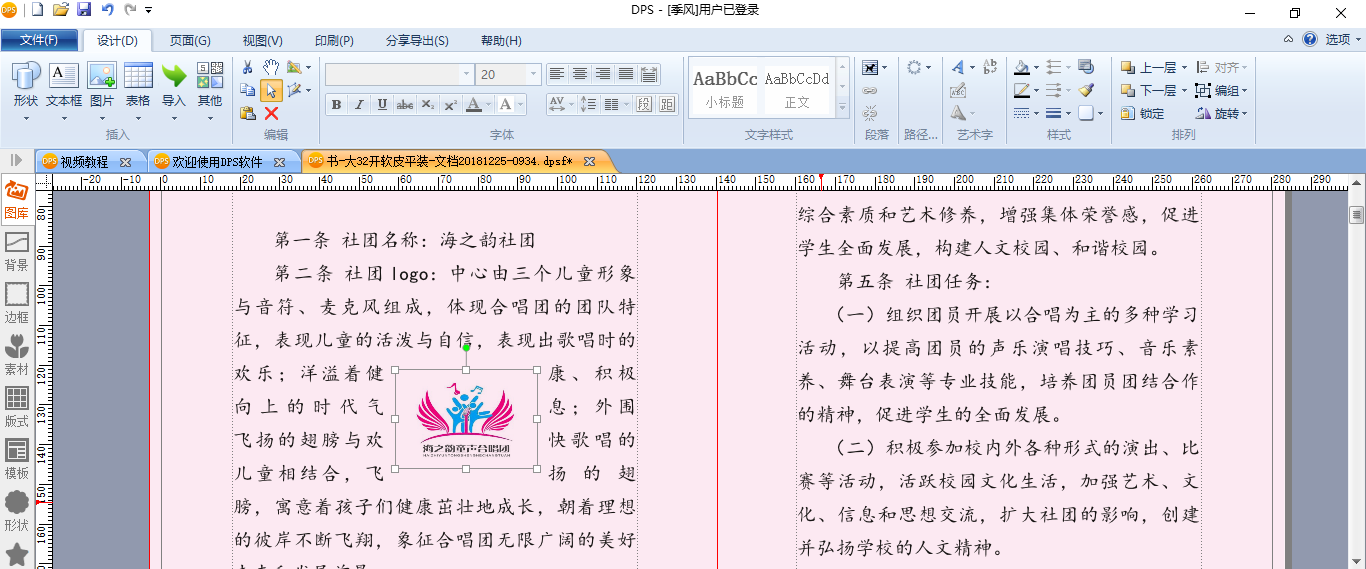Click the format painter brush icon
The image size is (1366, 569).
click(x=1086, y=90)
